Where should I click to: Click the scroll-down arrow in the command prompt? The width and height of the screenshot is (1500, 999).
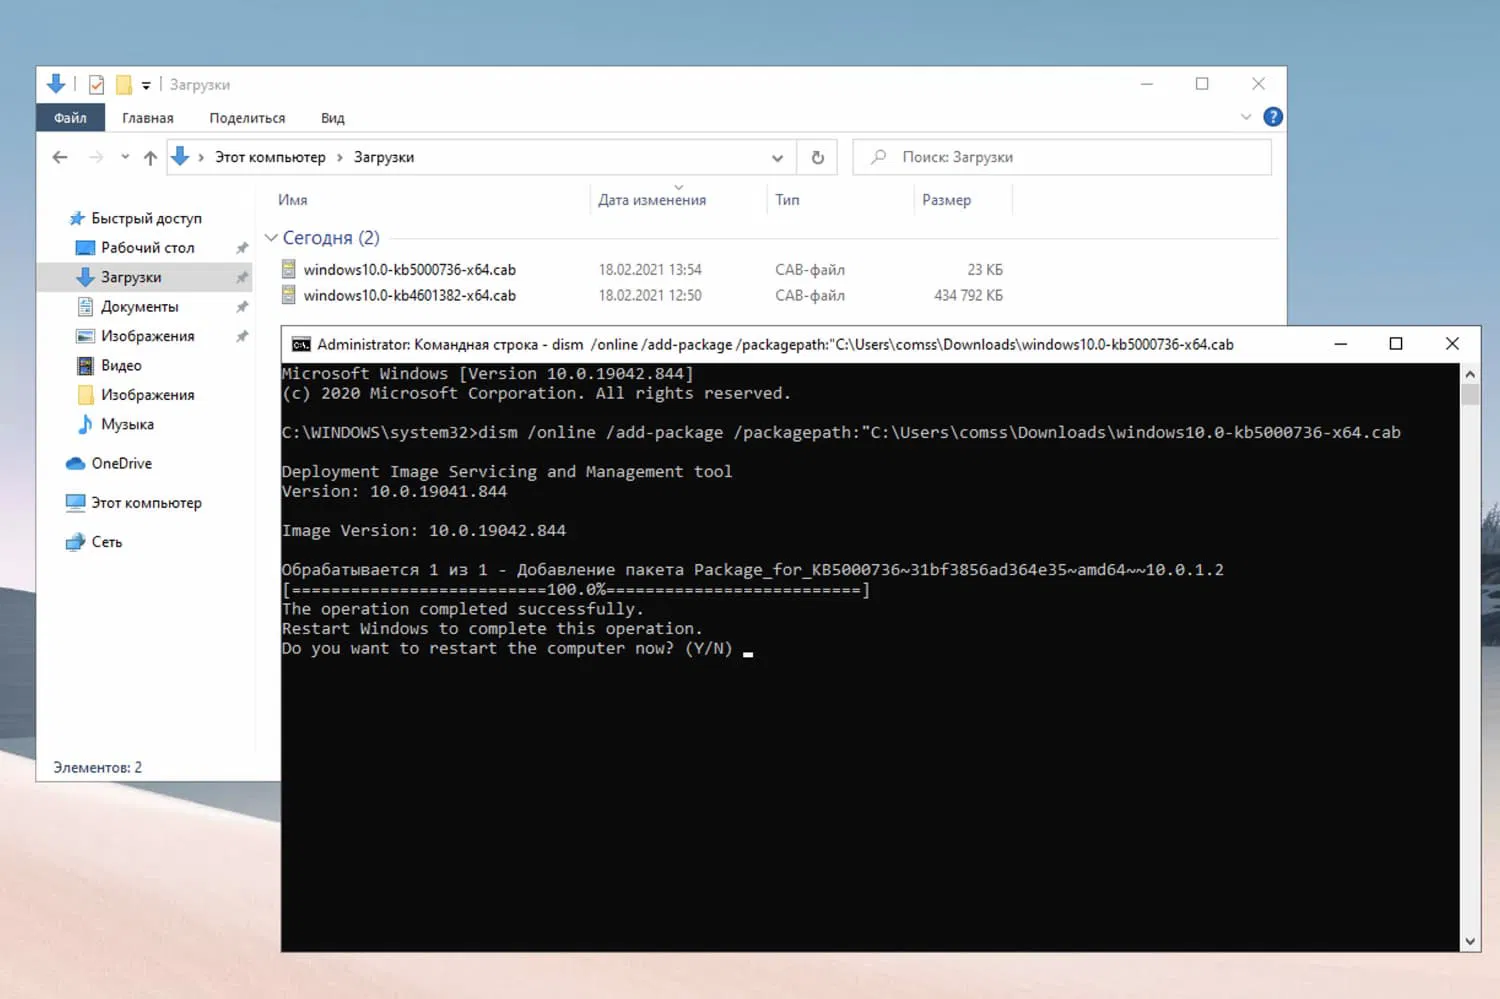click(x=1470, y=941)
